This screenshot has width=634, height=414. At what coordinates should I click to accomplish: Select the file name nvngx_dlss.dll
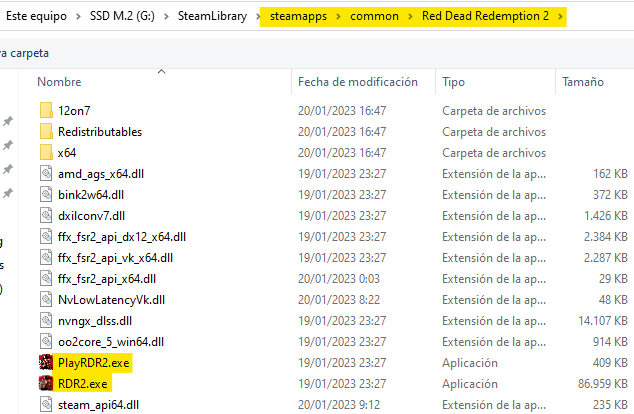point(95,321)
